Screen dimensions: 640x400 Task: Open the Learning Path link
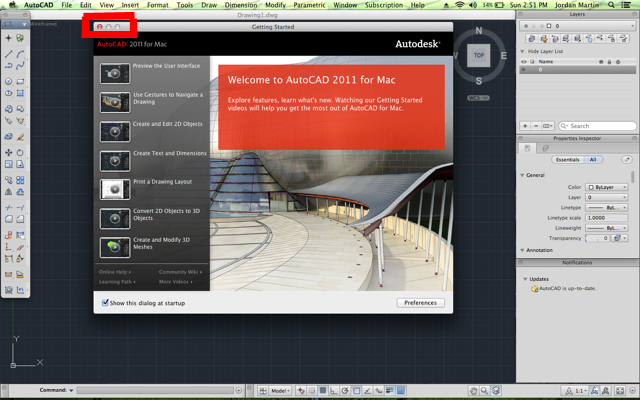(x=117, y=282)
